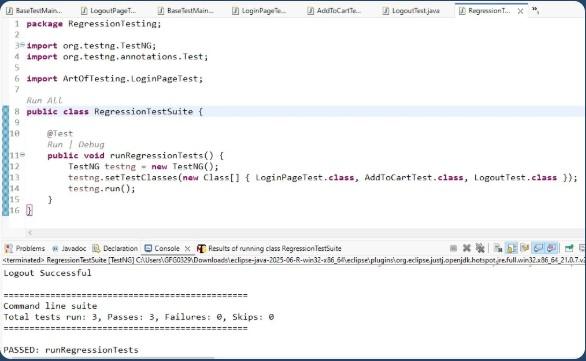The width and height of the screenshot is (586, 361).
Task: Remove the launch with single X icon
Action: click(466, 248)
